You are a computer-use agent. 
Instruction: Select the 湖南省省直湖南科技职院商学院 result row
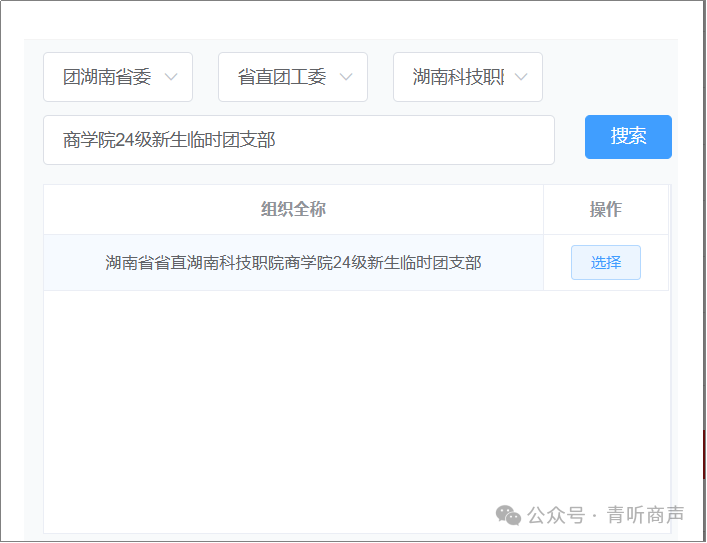293,263
